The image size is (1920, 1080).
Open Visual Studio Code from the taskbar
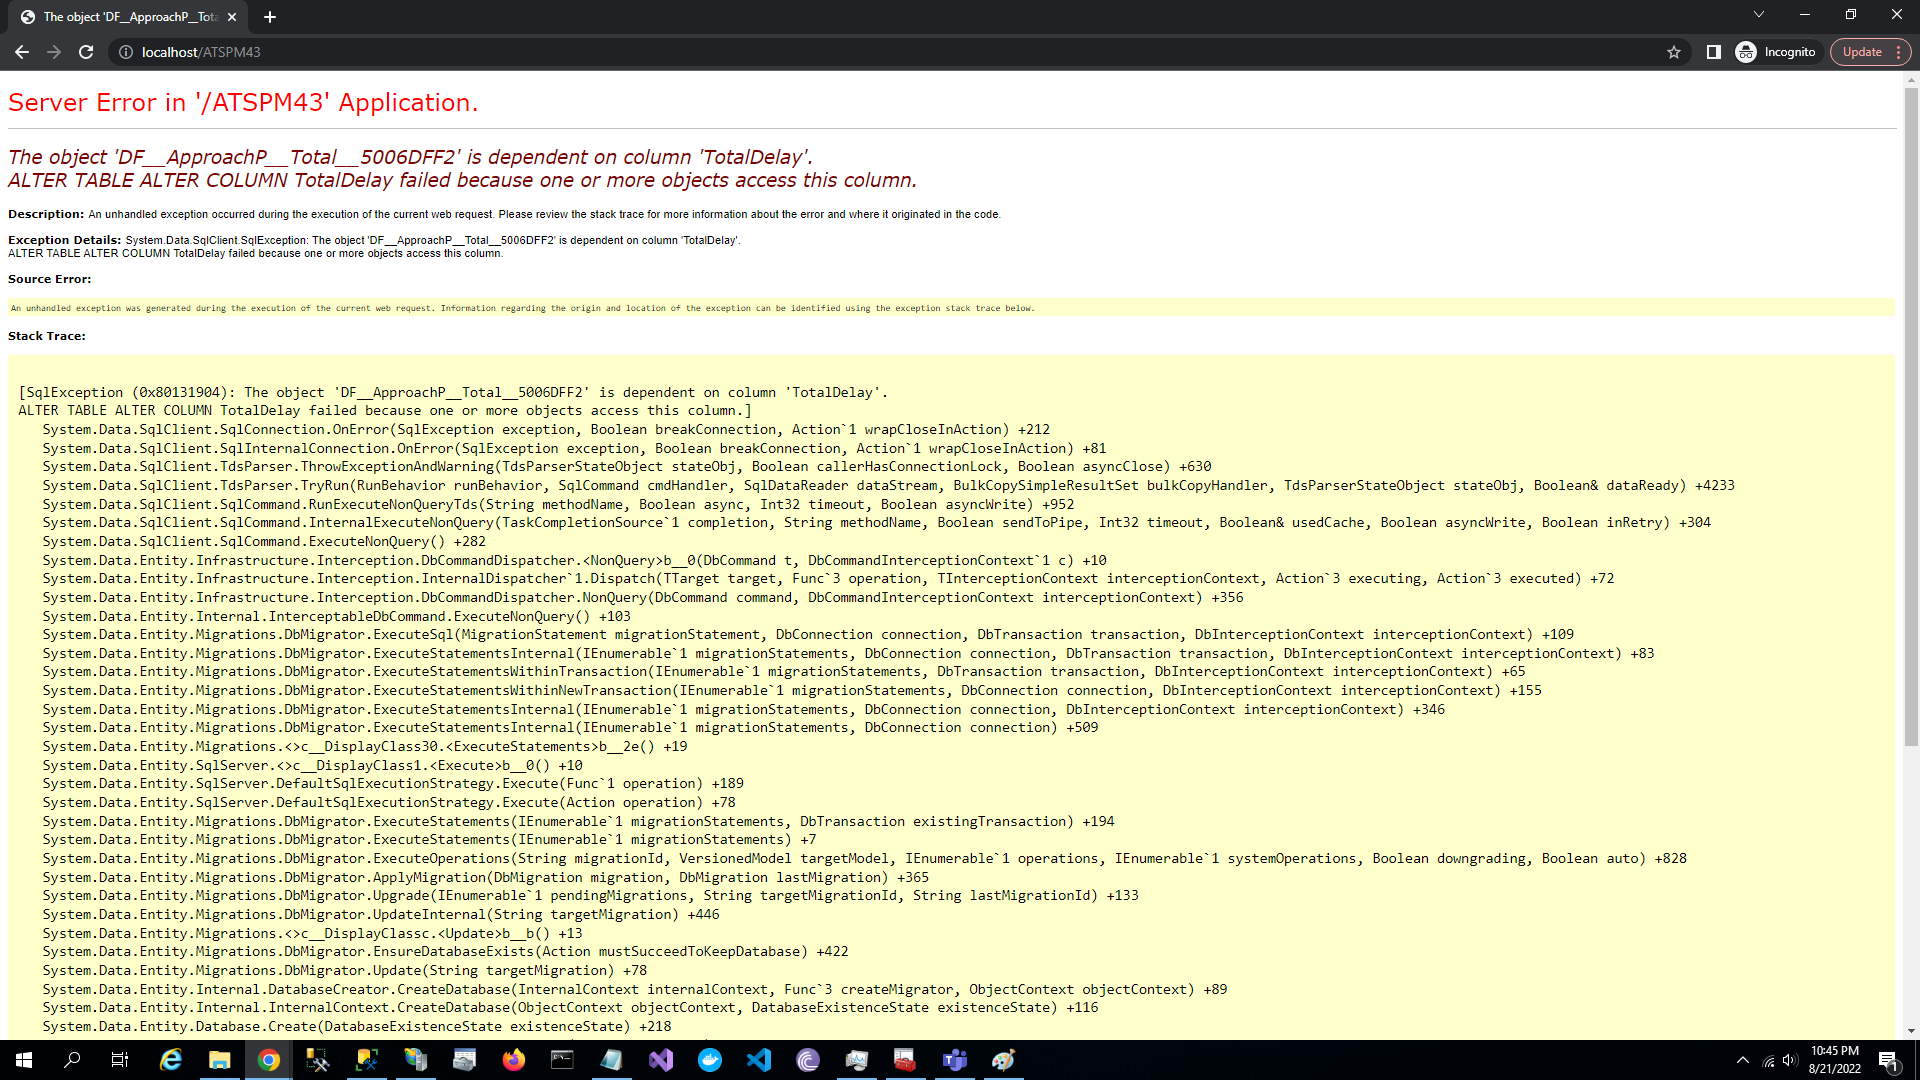click(x=760, y=1060)
